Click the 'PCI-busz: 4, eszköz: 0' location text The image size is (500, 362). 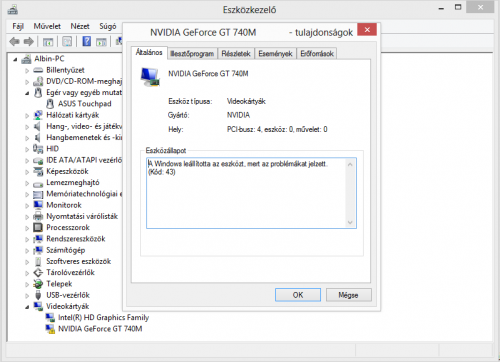pyautogui.click(x=277, y=129)
